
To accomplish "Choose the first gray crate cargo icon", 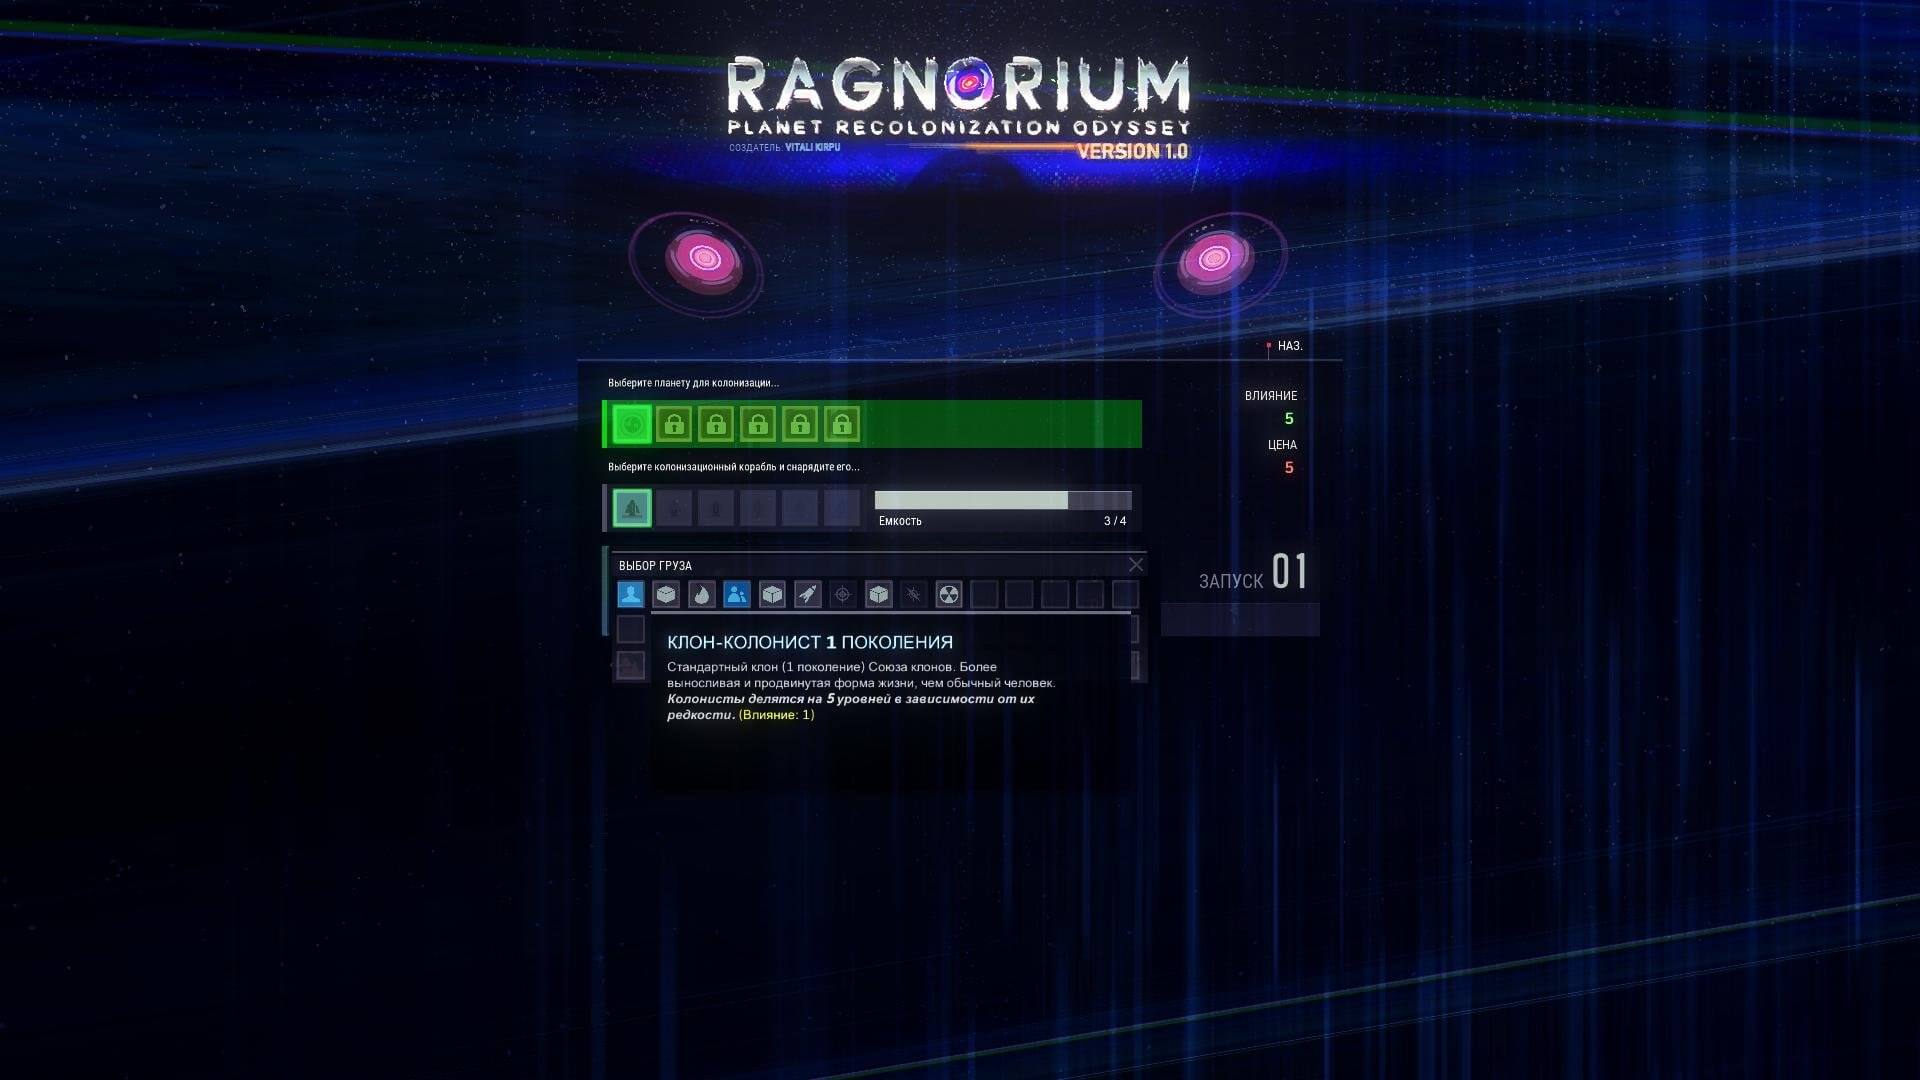I will point(666,595).
